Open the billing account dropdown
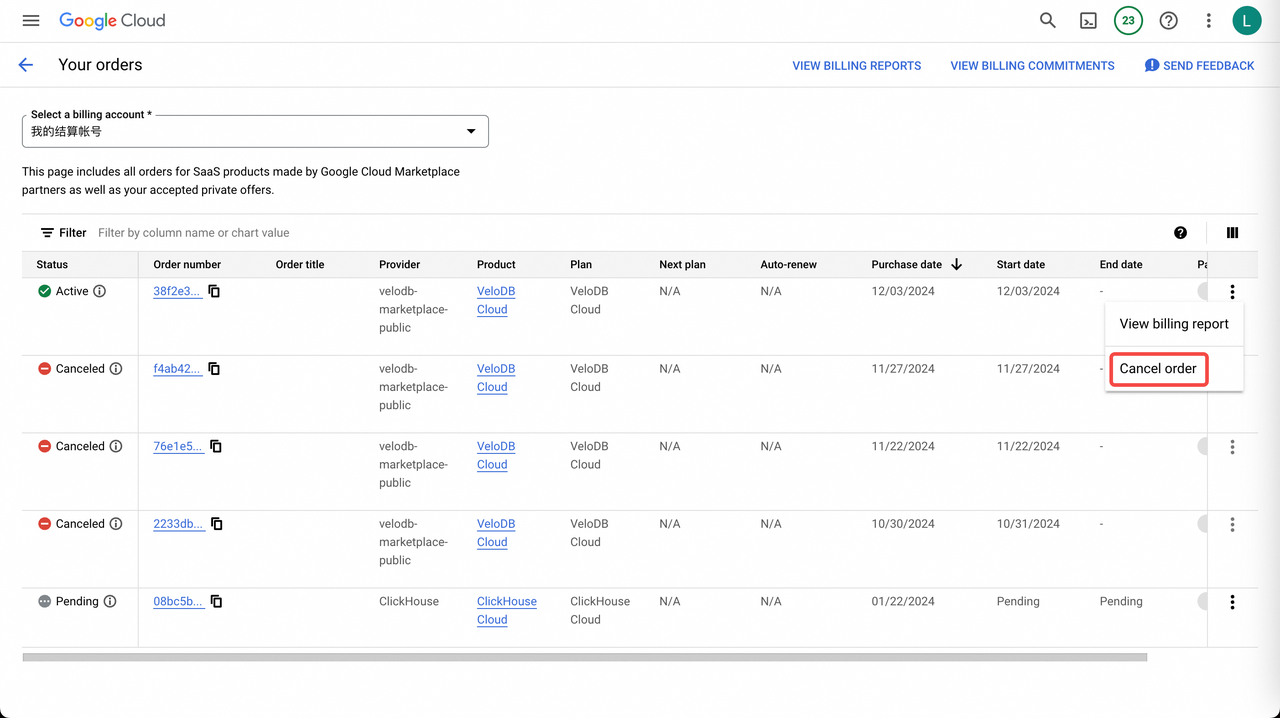Image resolution: width=1280 pixels, height=718 pixels. [470, 130]
